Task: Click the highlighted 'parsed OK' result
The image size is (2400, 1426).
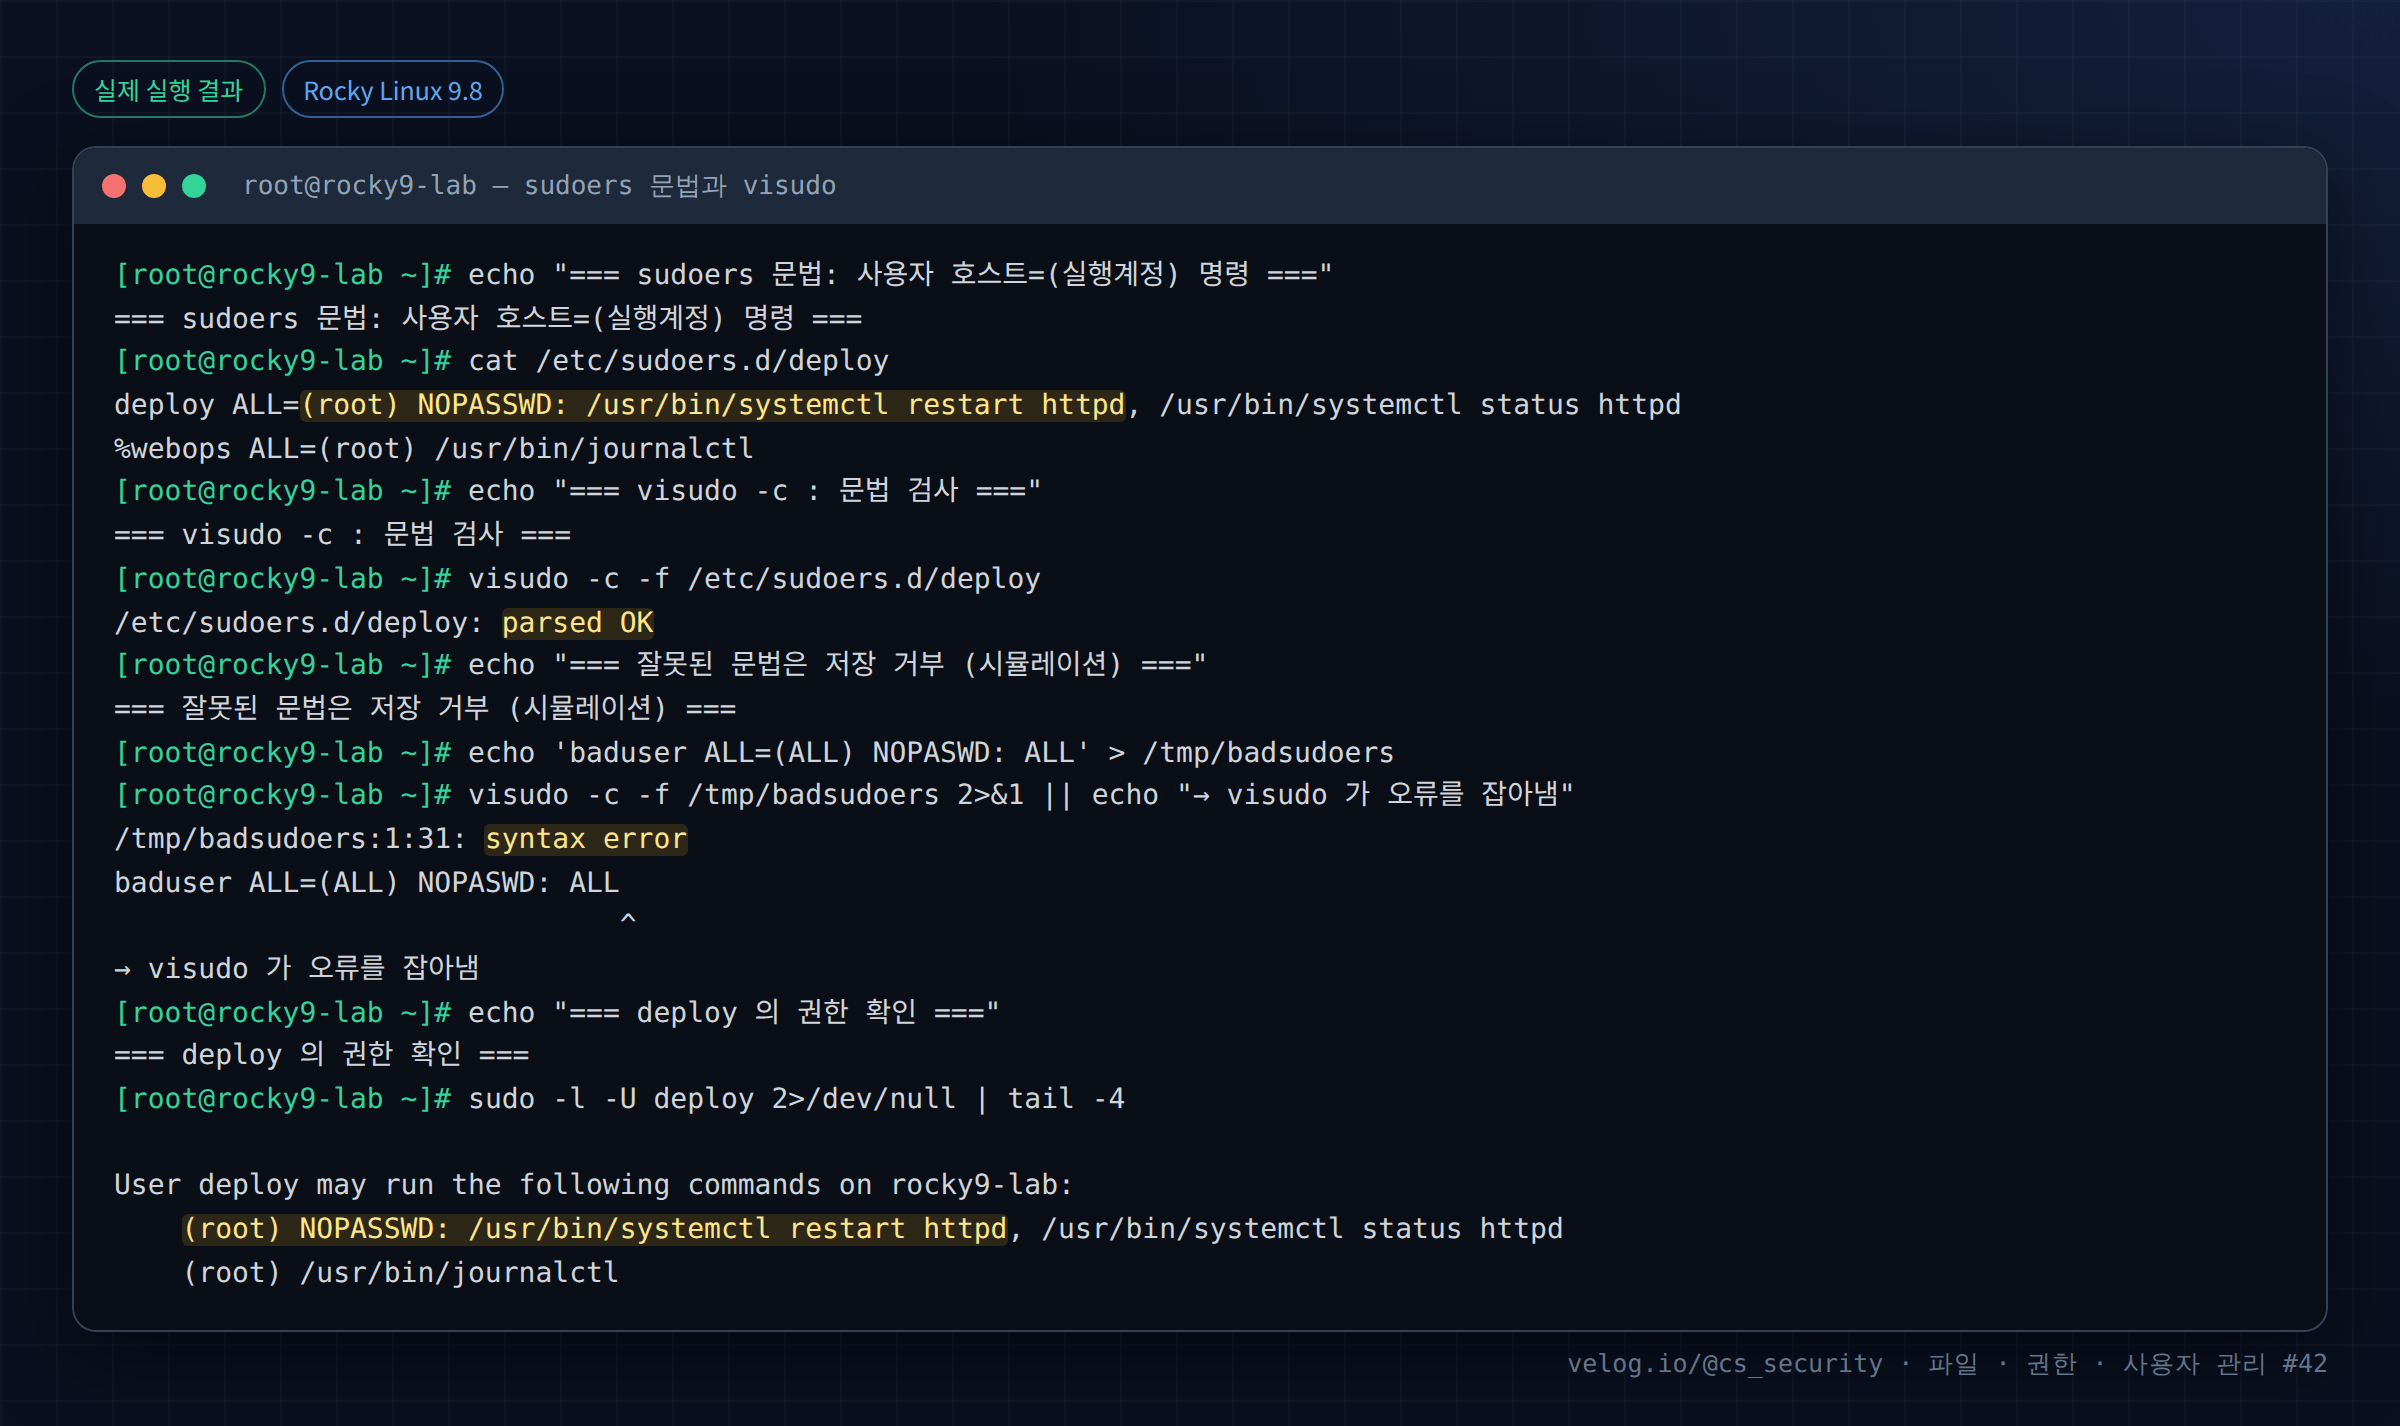Action: pos(578,623)
